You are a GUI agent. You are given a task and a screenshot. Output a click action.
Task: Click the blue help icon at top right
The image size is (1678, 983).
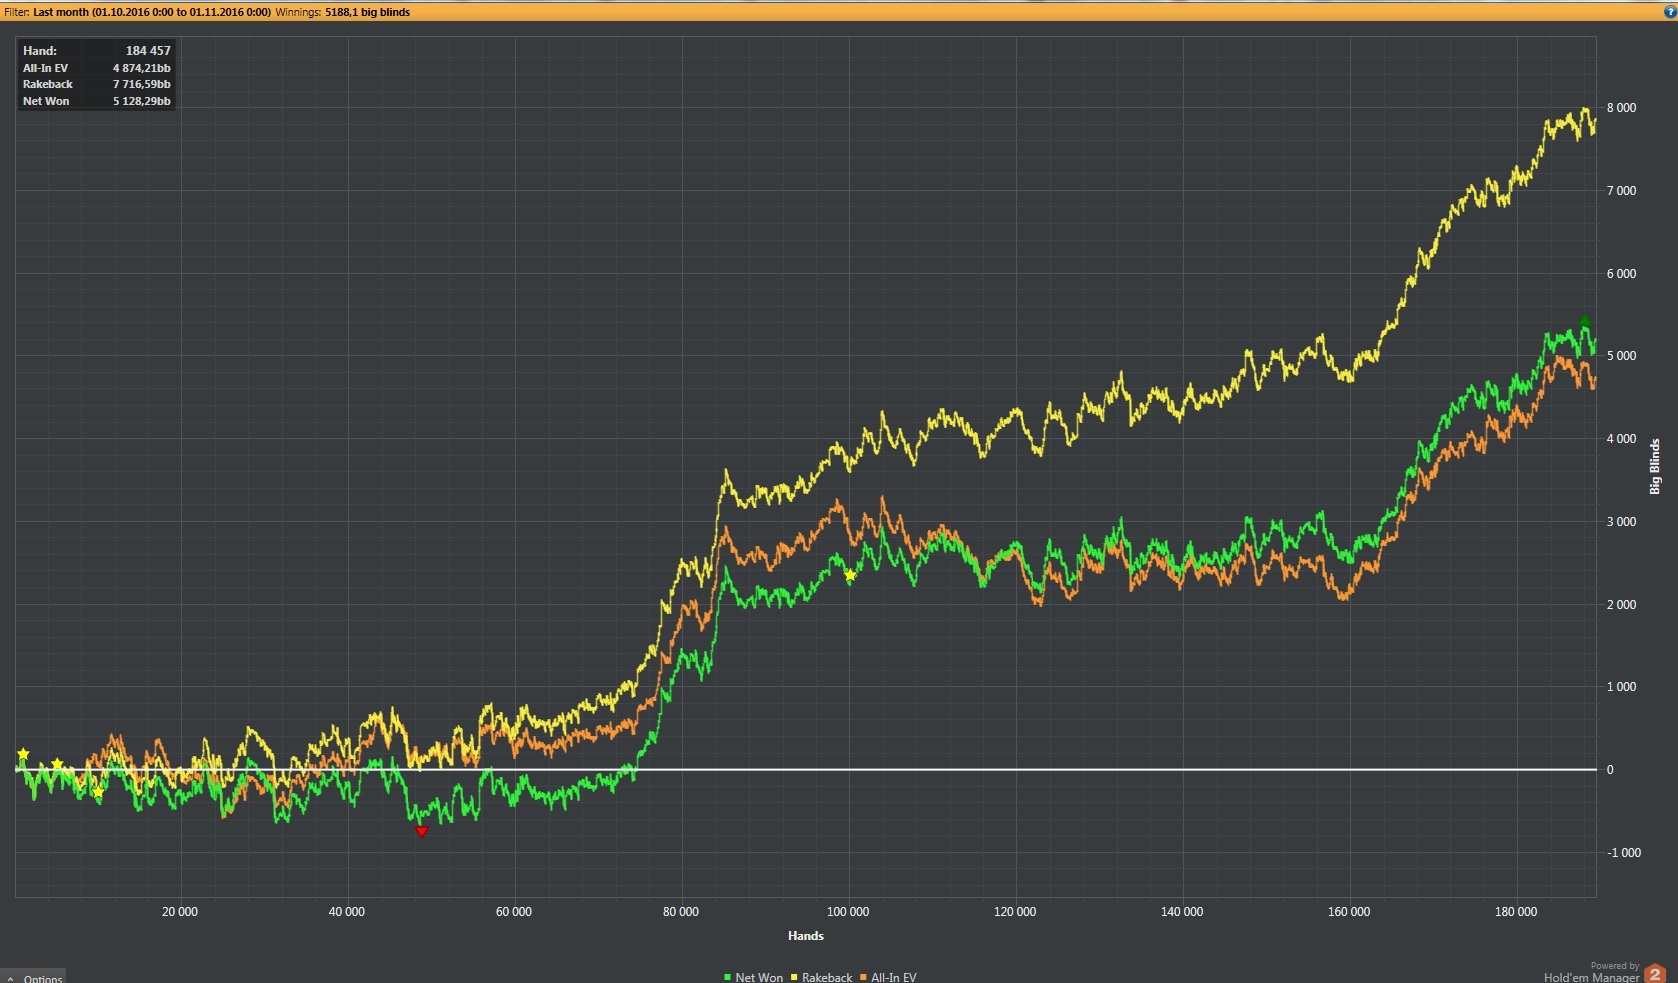(x=1669, y=12)
